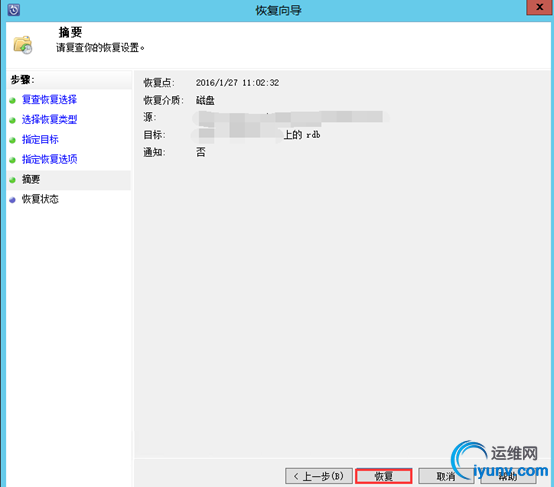Click the 恢复 button to start recovery
The width and height of the screenshot is (554, 487).
[384, 476]
